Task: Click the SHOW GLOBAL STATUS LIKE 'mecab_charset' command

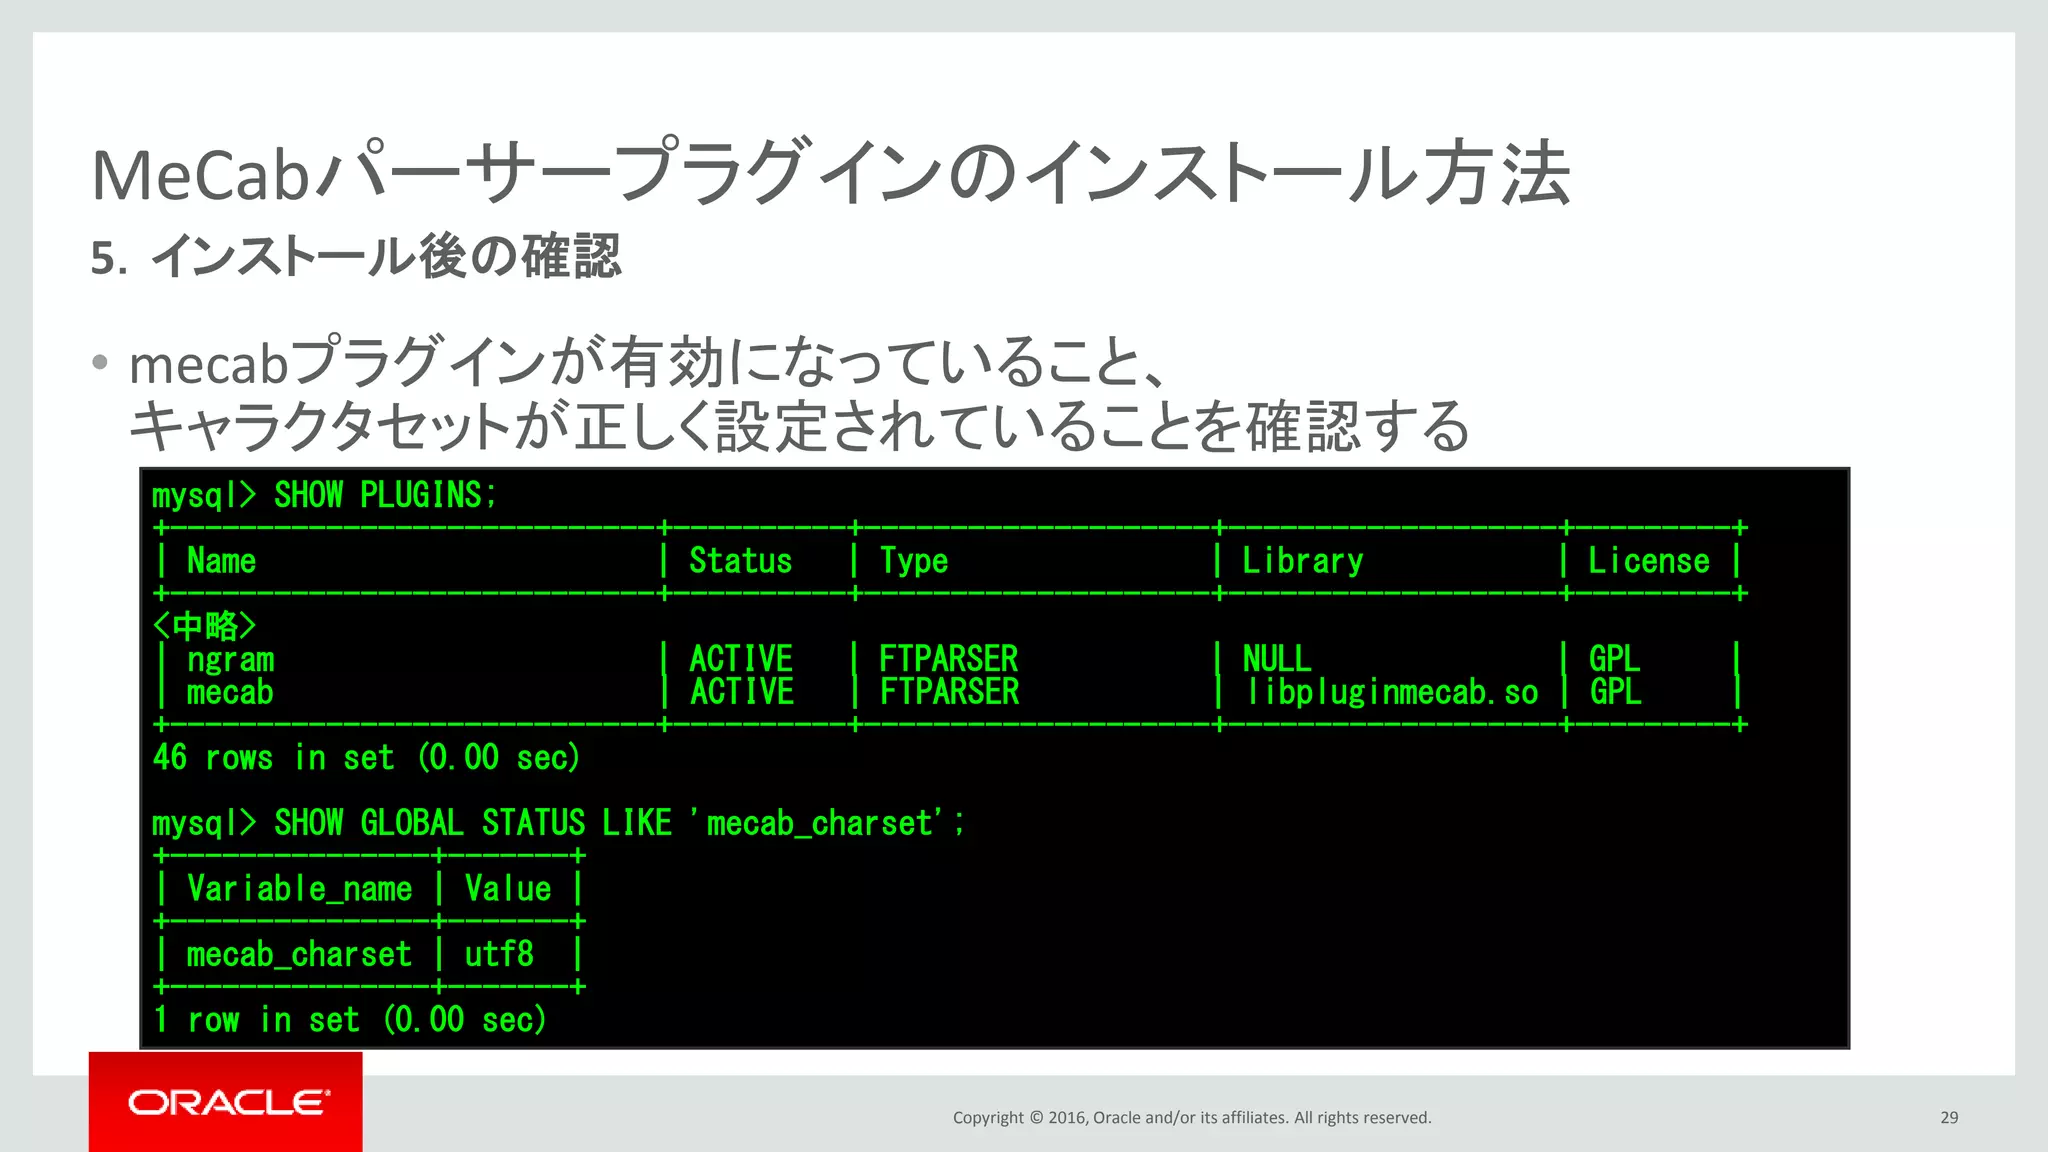Action: 618,823
